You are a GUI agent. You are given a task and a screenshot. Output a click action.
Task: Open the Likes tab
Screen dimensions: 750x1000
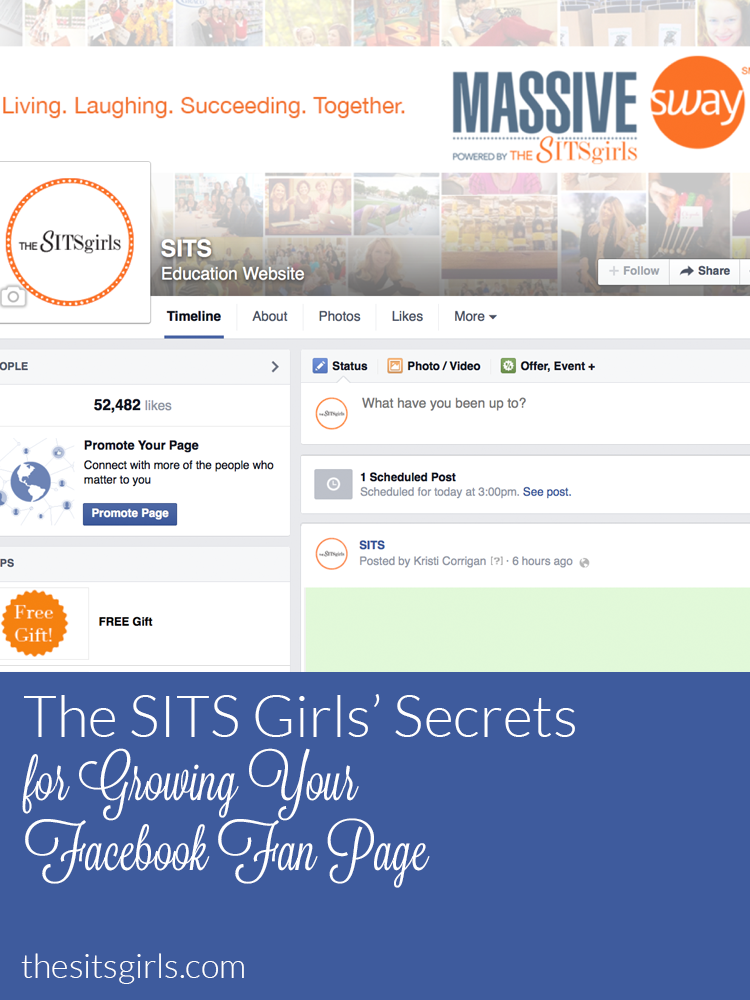[407, 316]
